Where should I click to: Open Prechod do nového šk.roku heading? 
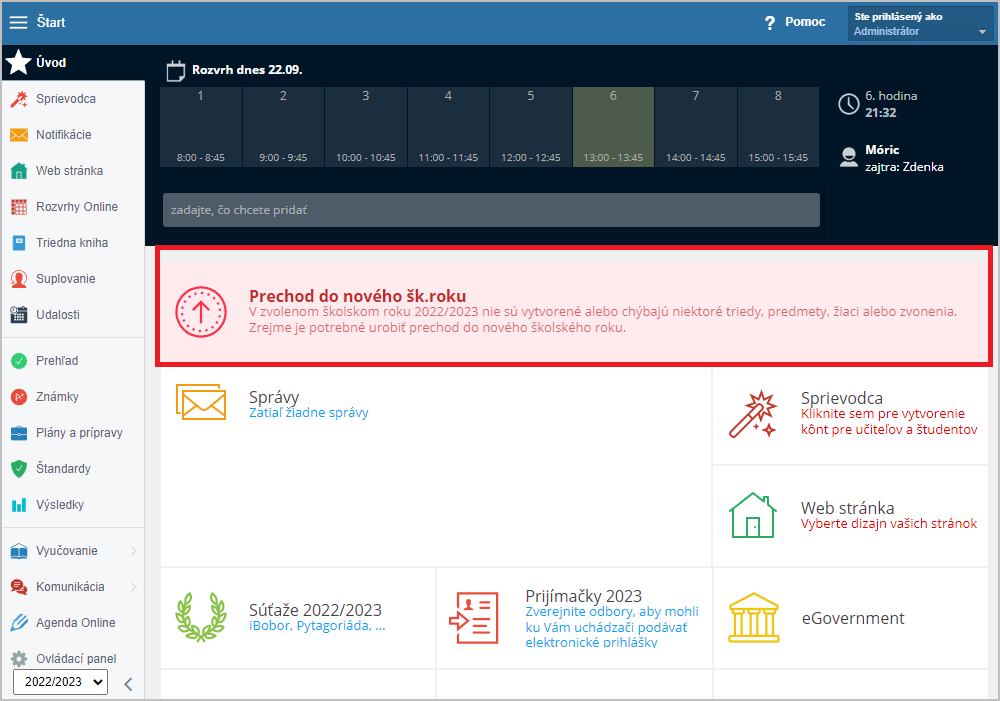pos(358,296)
